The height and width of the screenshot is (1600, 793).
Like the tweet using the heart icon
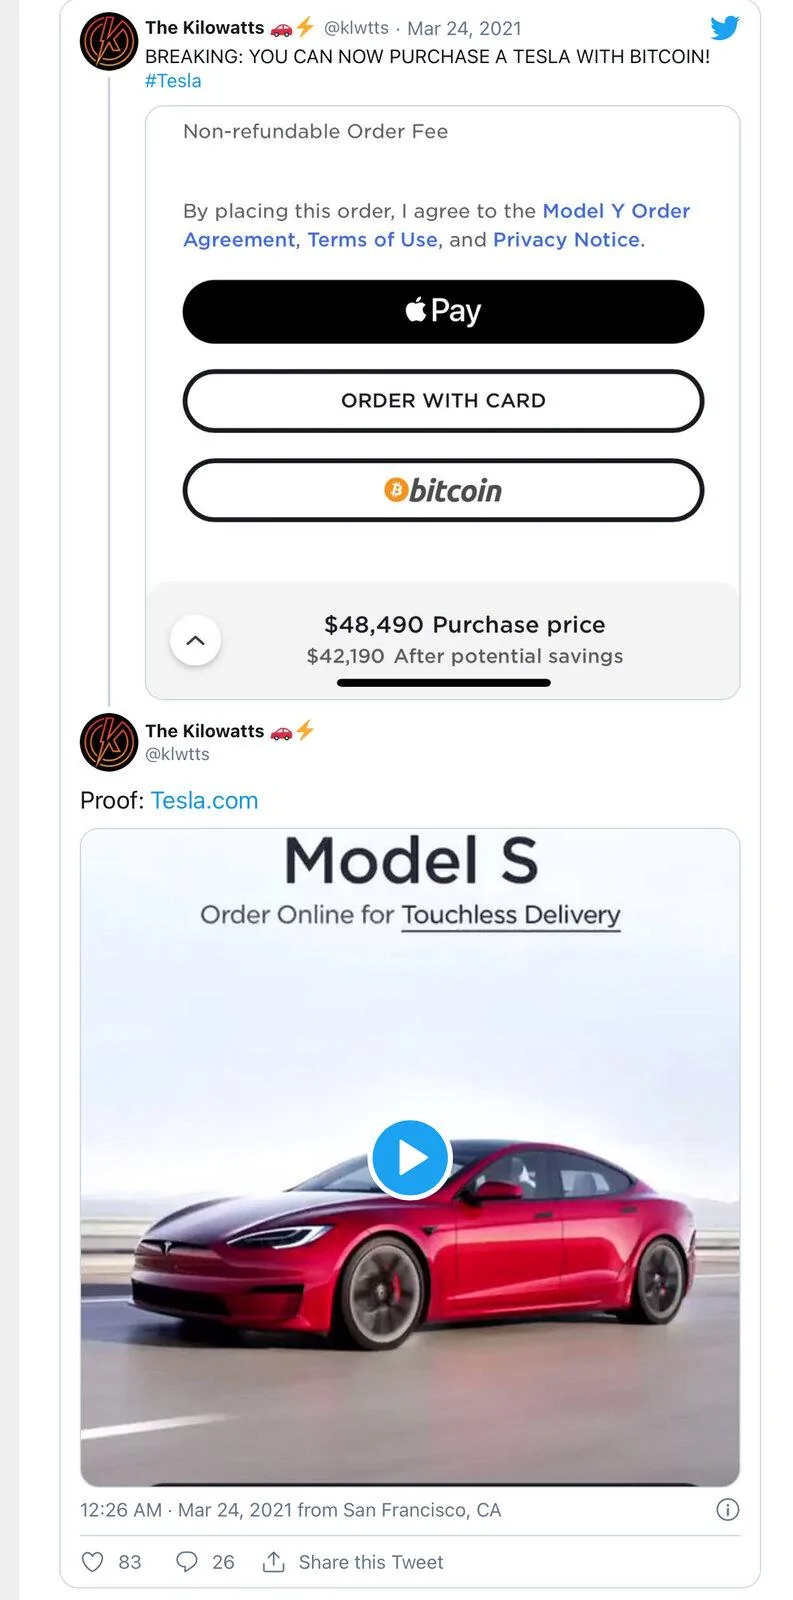[91, 1561]
